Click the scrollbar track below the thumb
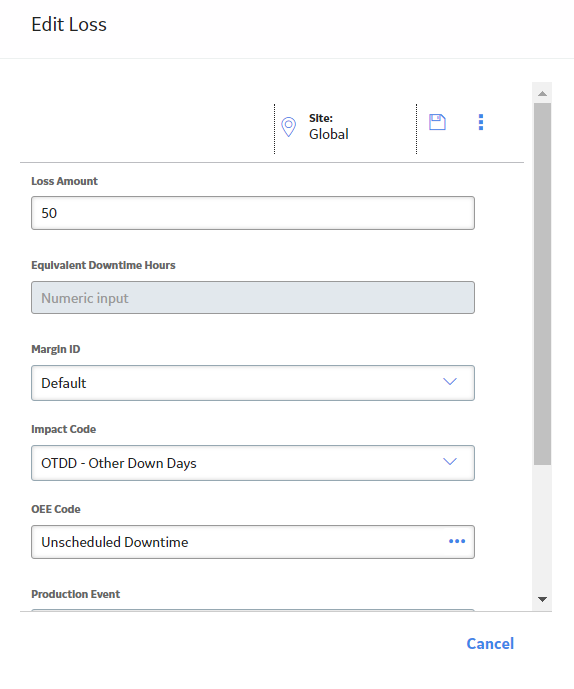The width and height of the screenshot is (574, 689). pos(542,527)
